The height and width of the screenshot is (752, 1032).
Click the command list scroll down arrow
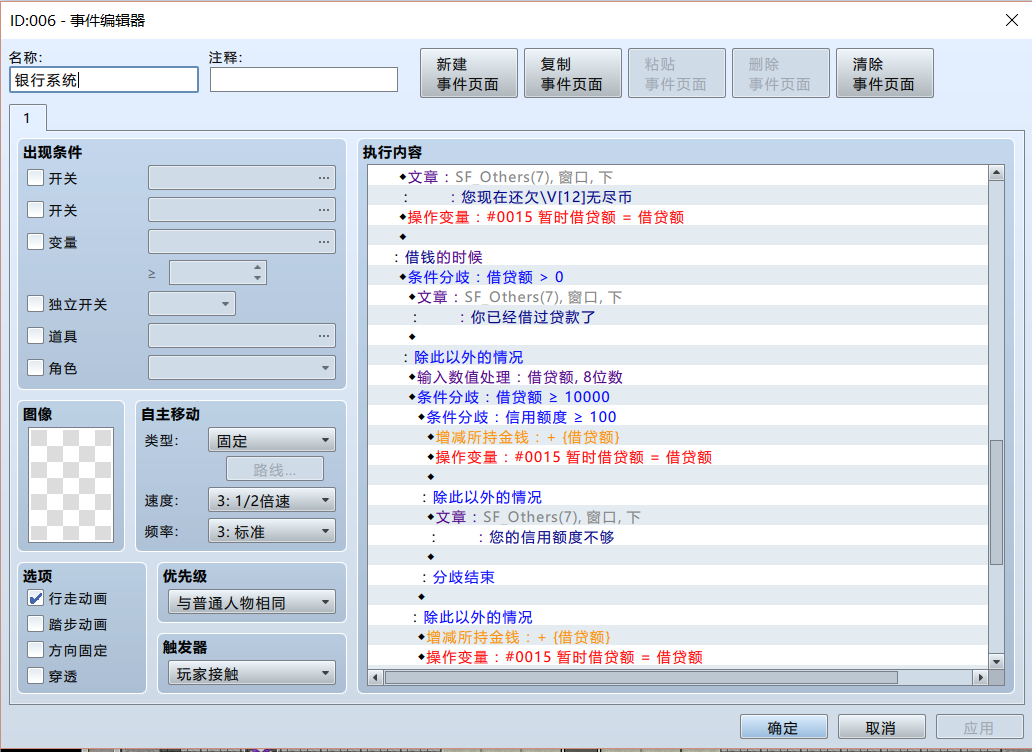996,661
